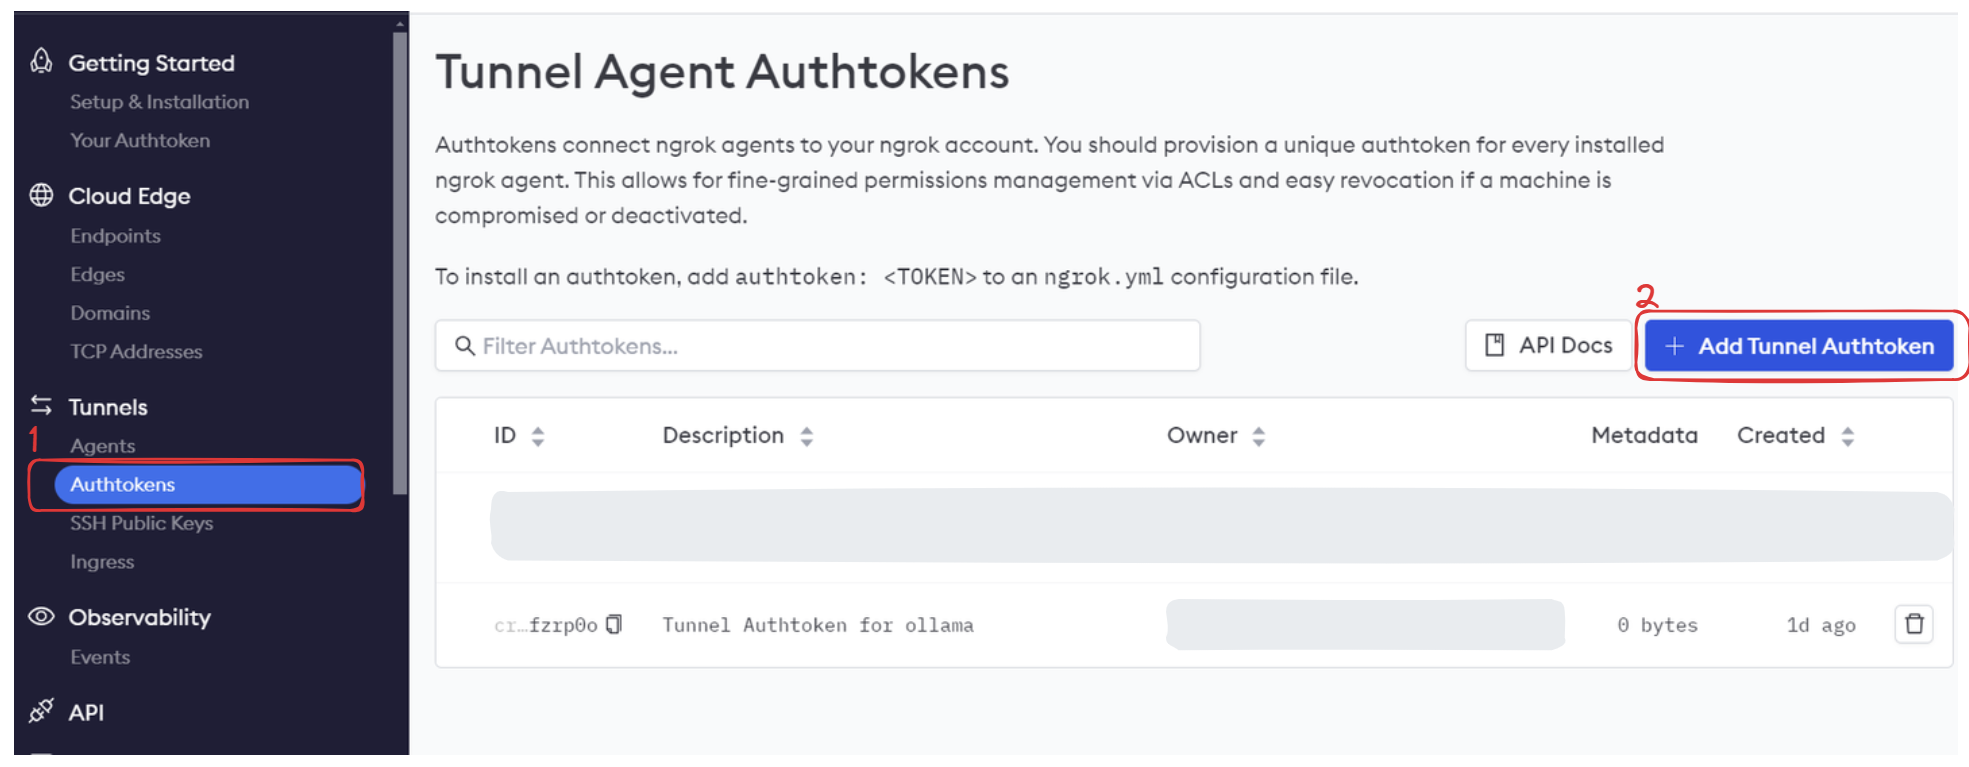The height and width of the screenshot is (767, 1969).
Task: Click the sidebar vertical scrollbar
Action: 400,260
